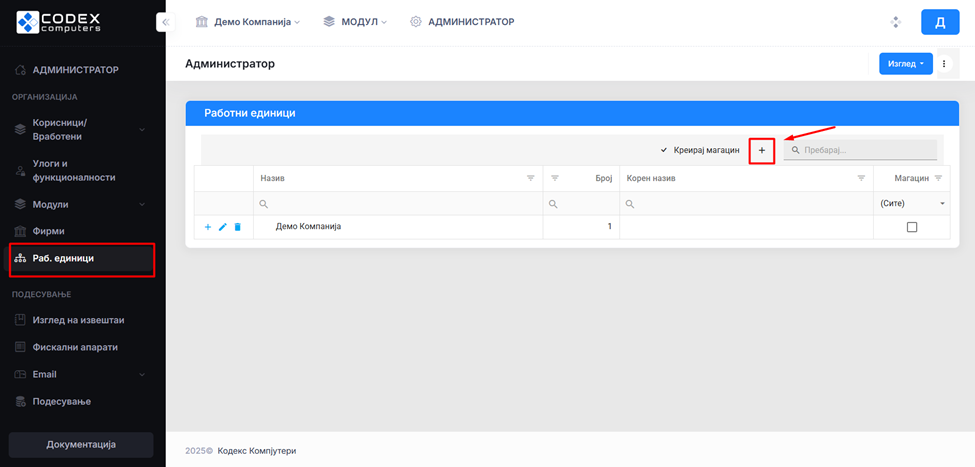975x467 pixels.
Task: Expand the МОДУЛ dropdown in the top bar
Action: 355,22
